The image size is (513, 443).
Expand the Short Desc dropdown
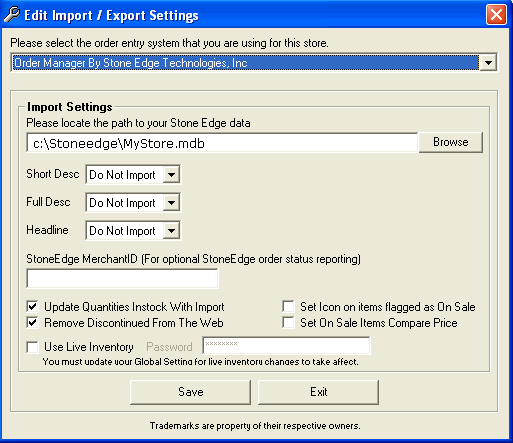171,174
